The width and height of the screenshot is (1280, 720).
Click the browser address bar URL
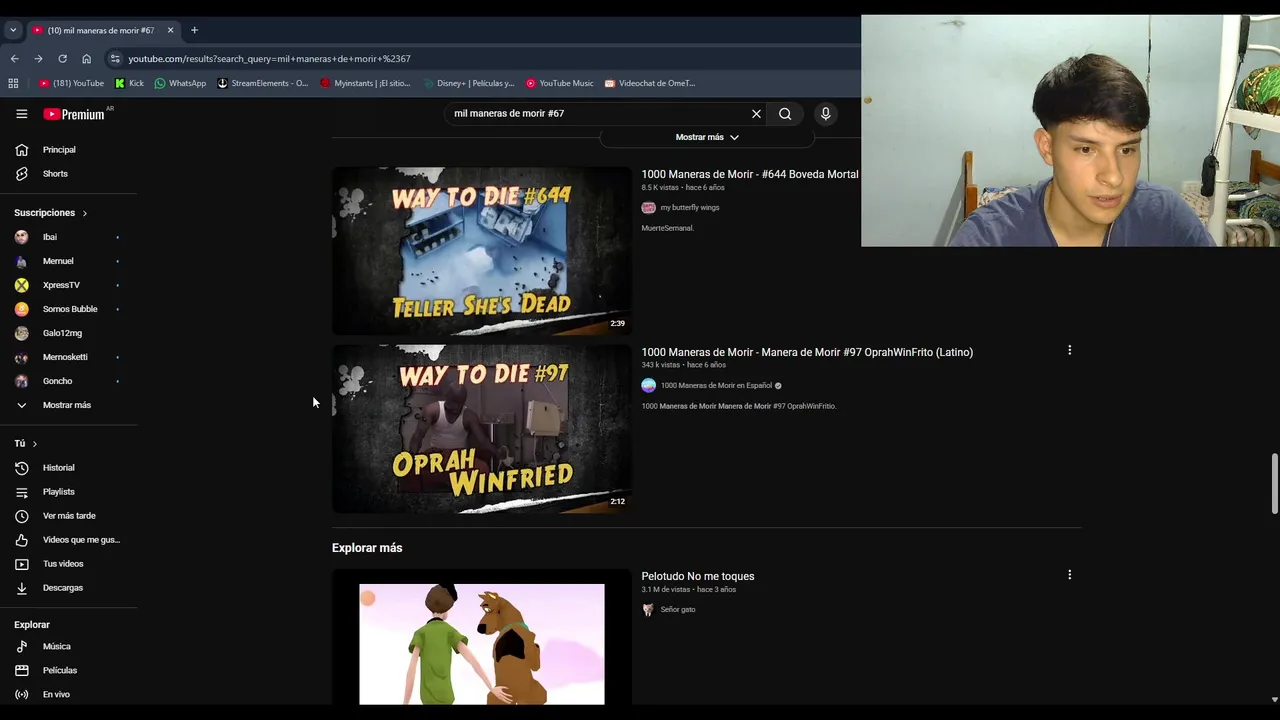coord(270,59)
